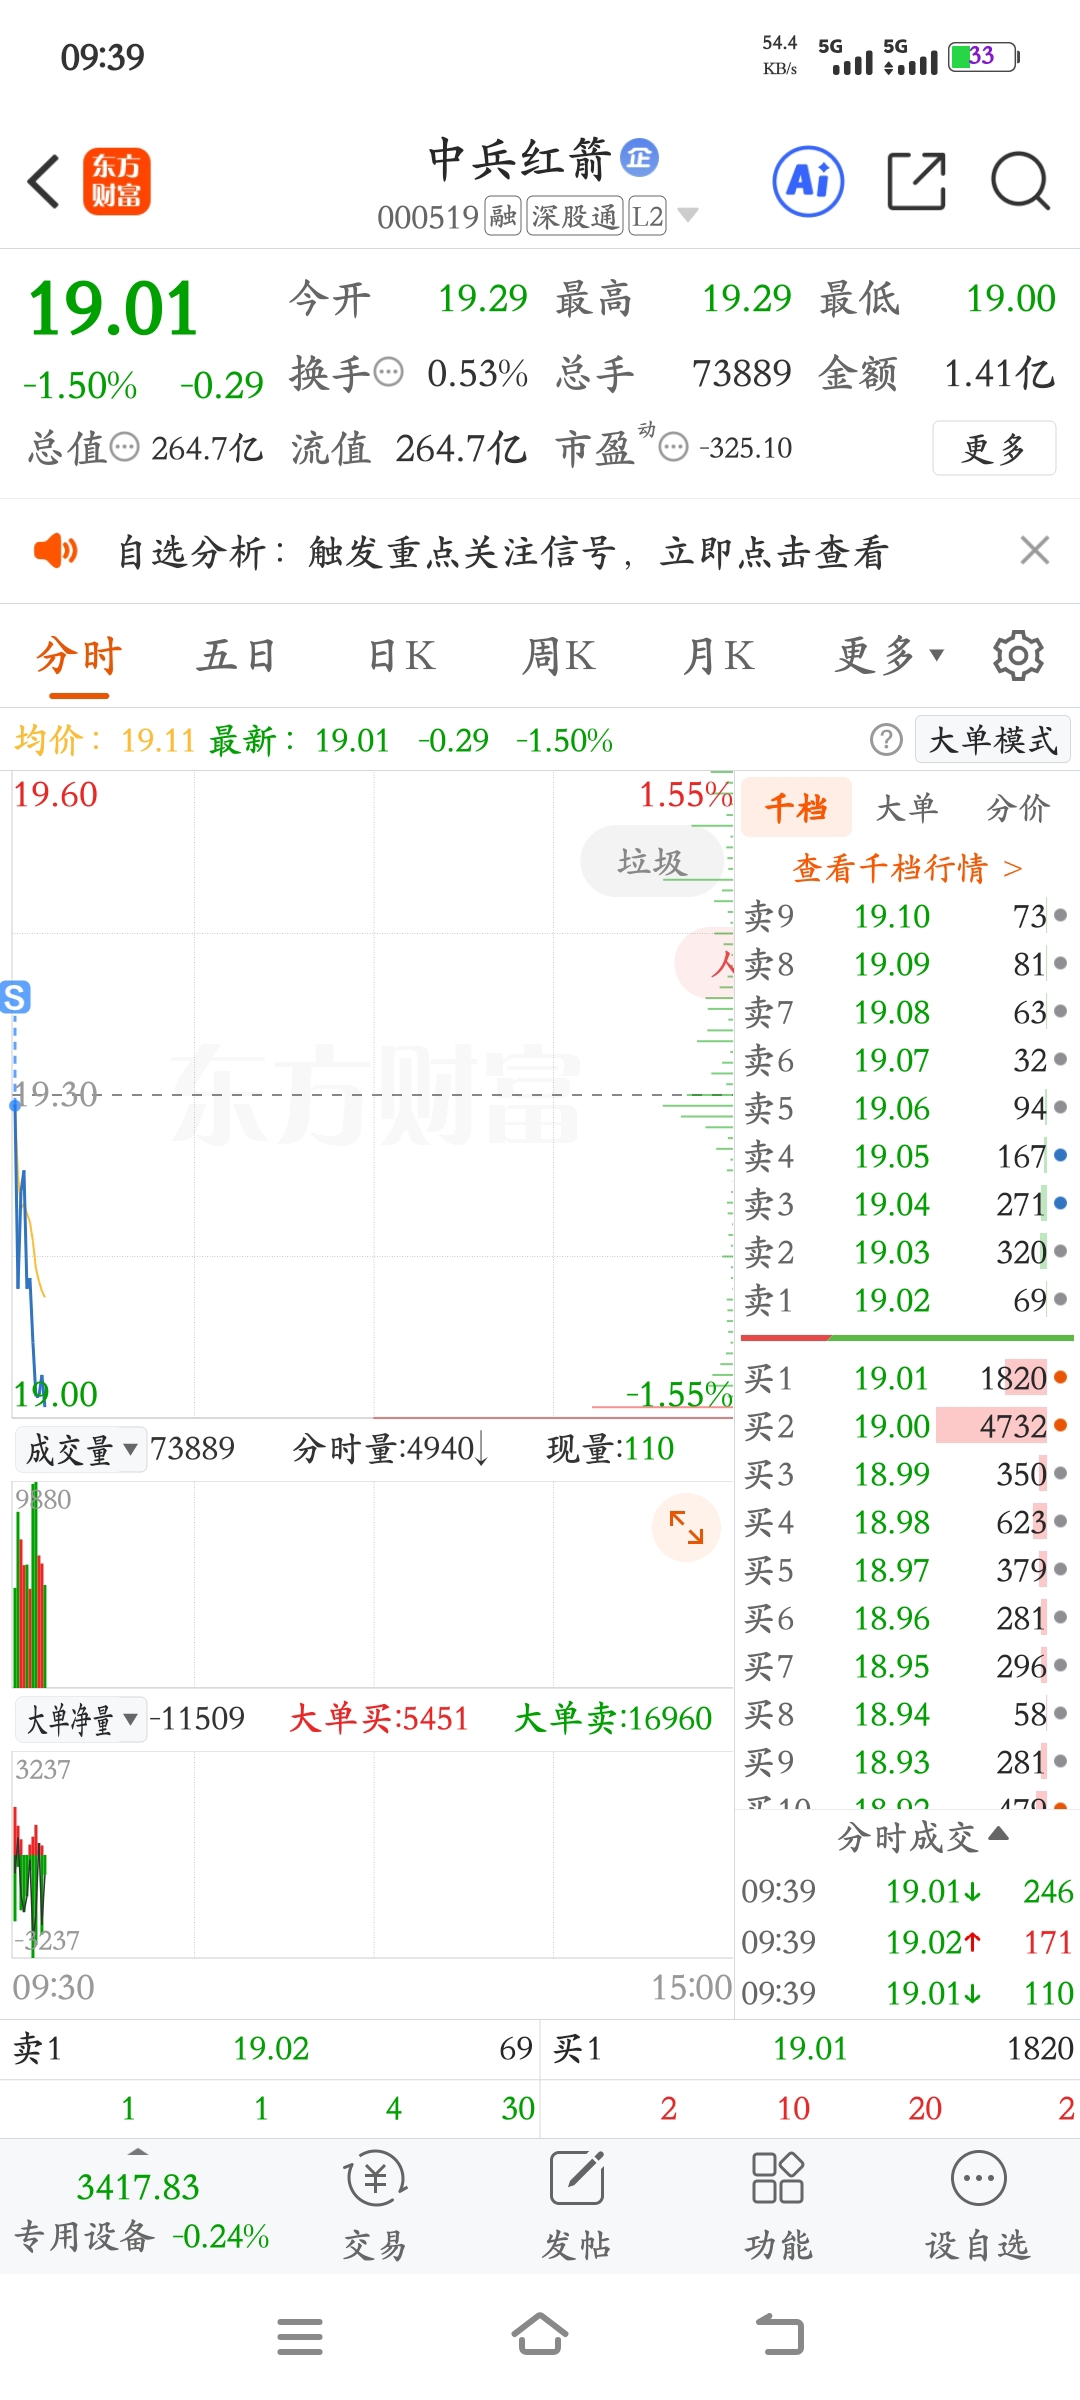Screen dimensions: 1080x2400
Task: Expand index bar above 3417.83
Action: pos(138,2151)
